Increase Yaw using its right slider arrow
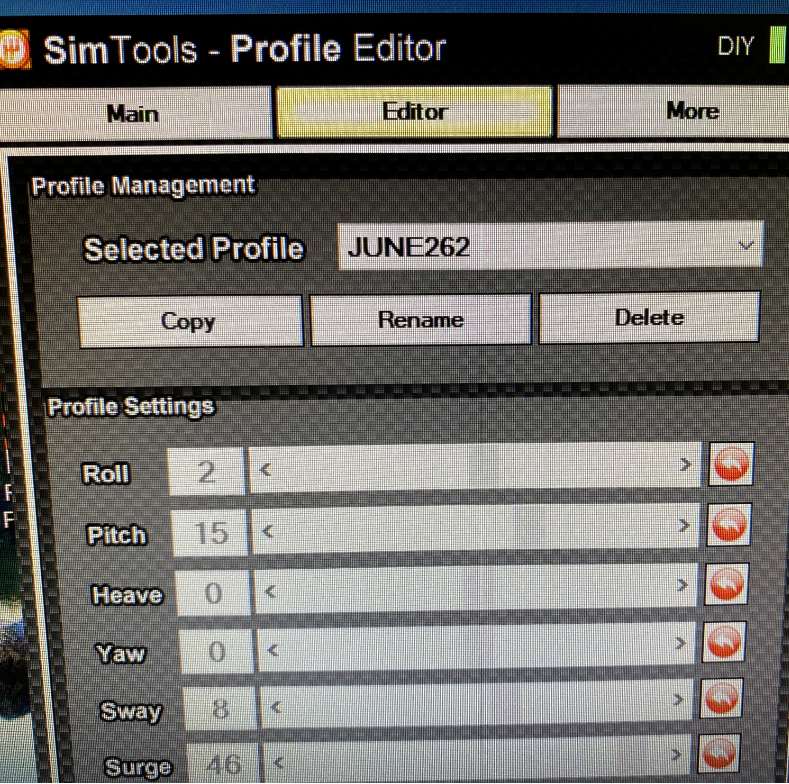The image size is (789, 784). click(x=680, y=643)
